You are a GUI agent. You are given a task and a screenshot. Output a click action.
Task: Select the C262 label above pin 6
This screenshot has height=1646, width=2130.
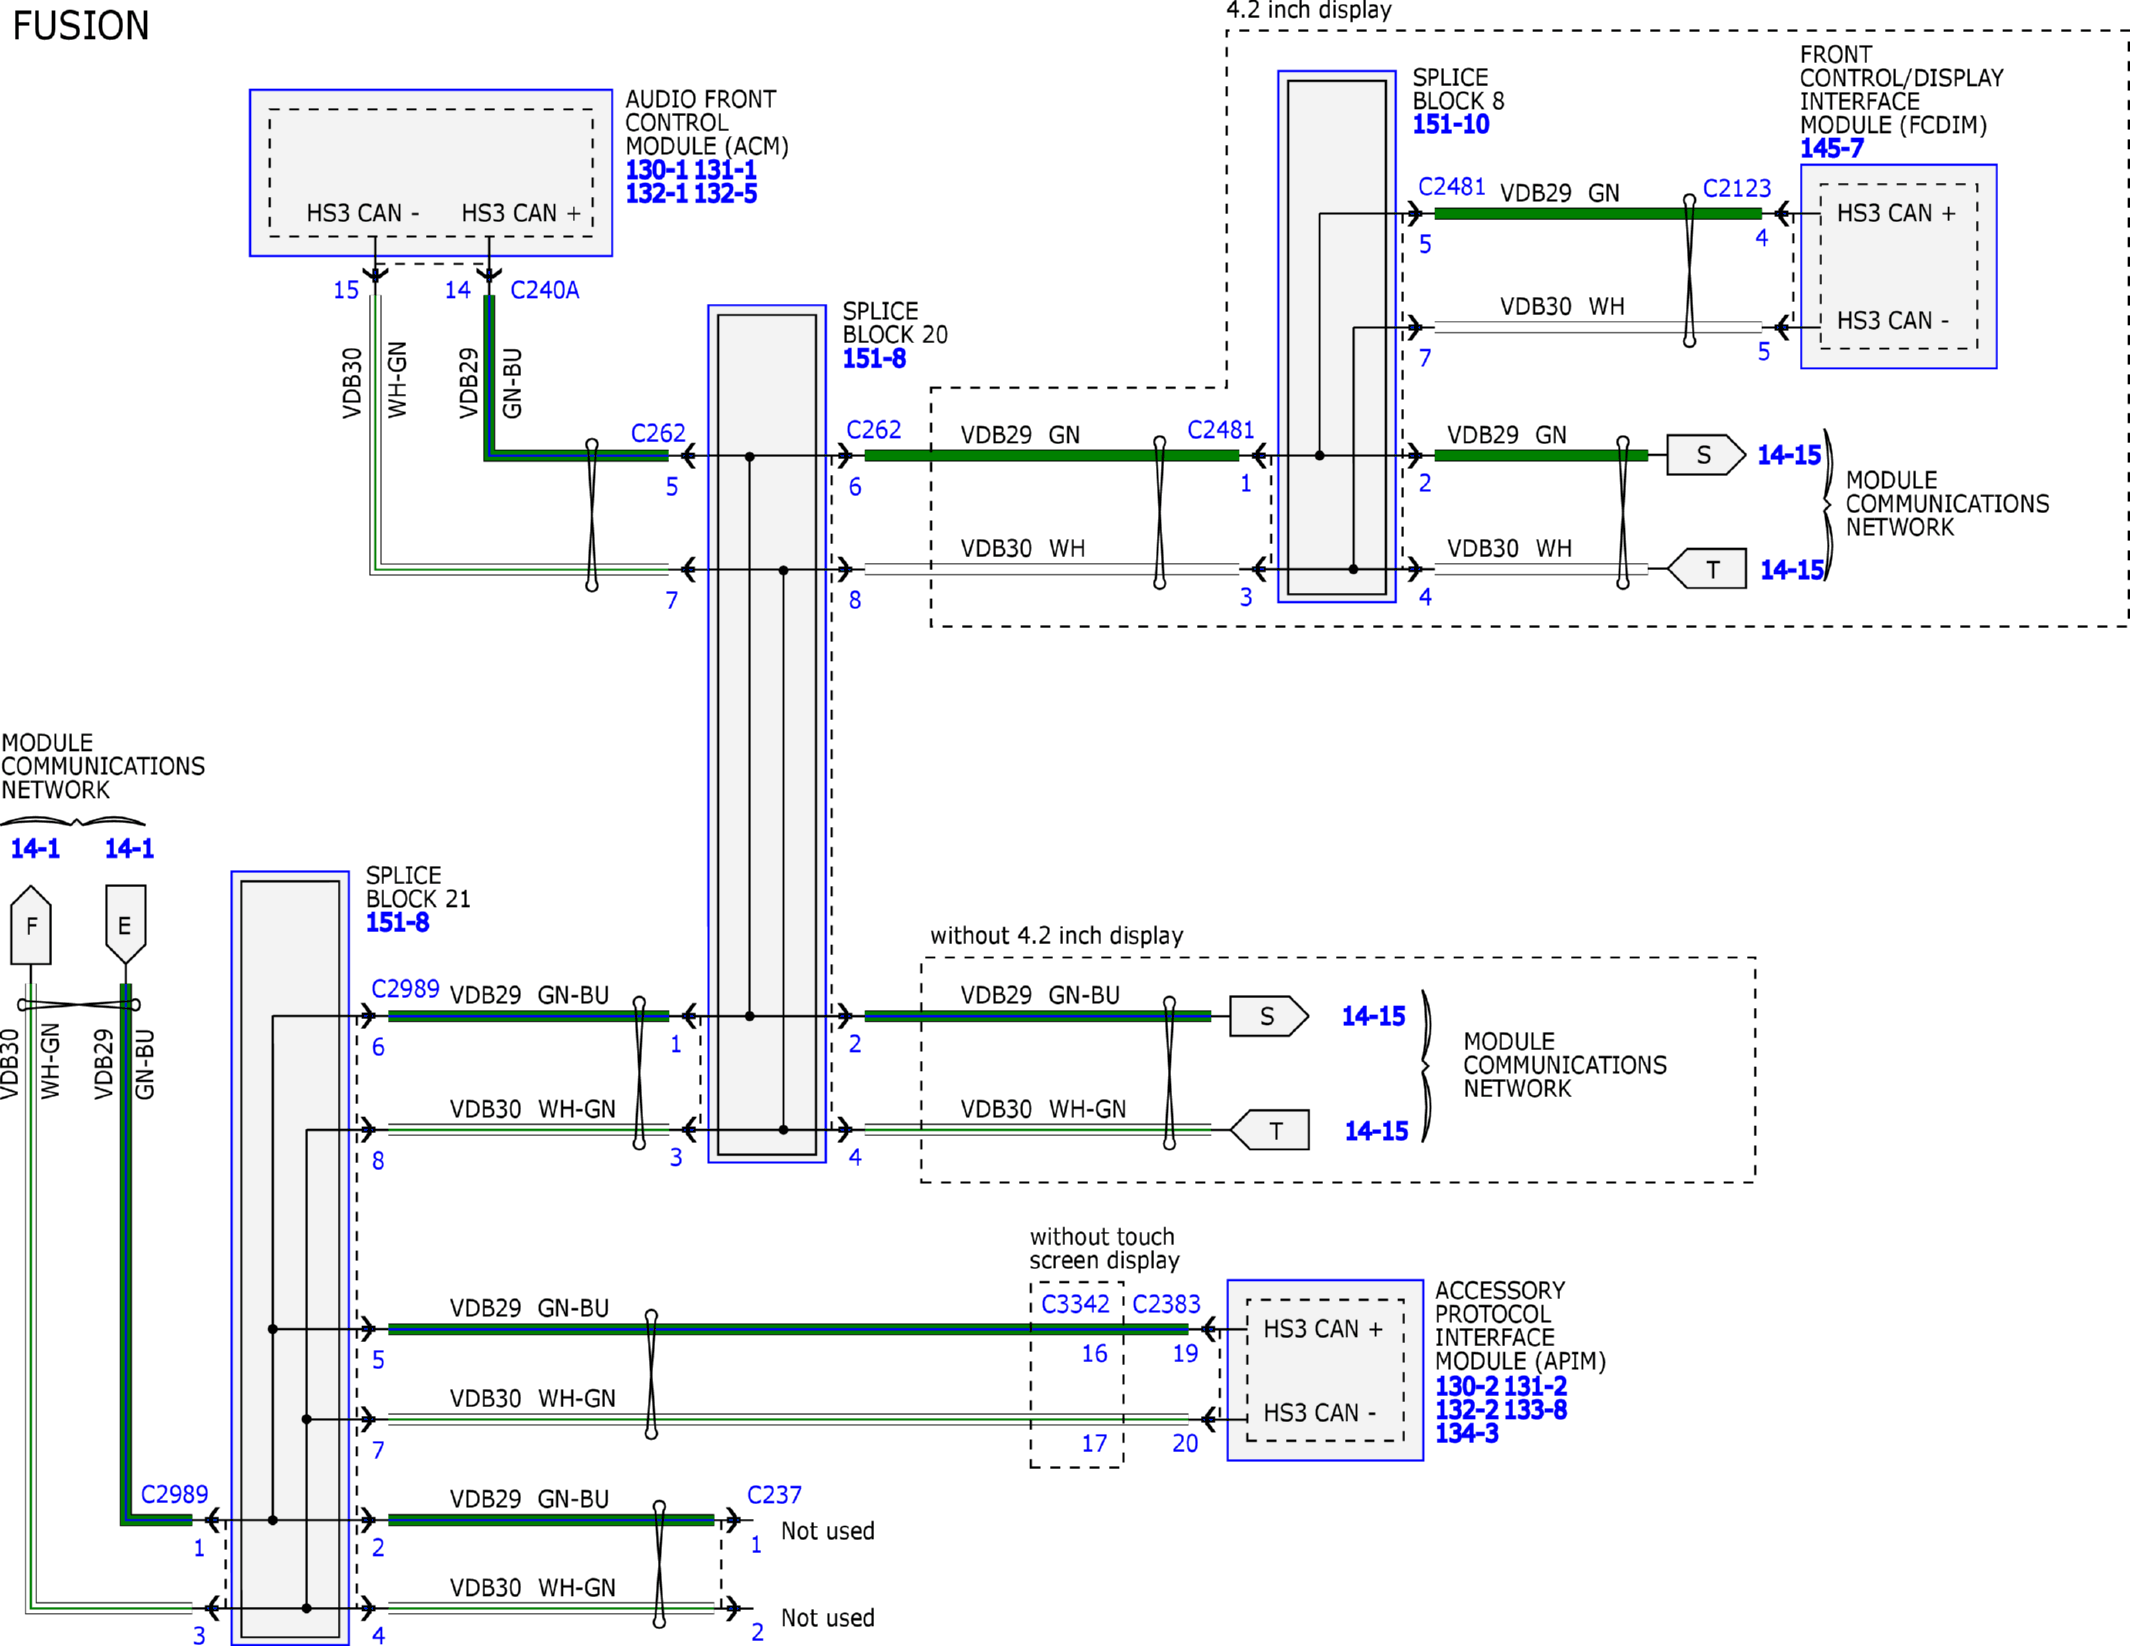[873, 430]
